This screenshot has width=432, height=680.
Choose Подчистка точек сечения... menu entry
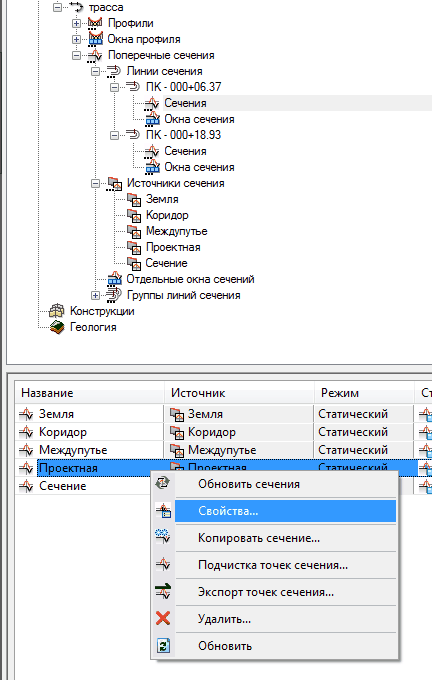[273, 565]
